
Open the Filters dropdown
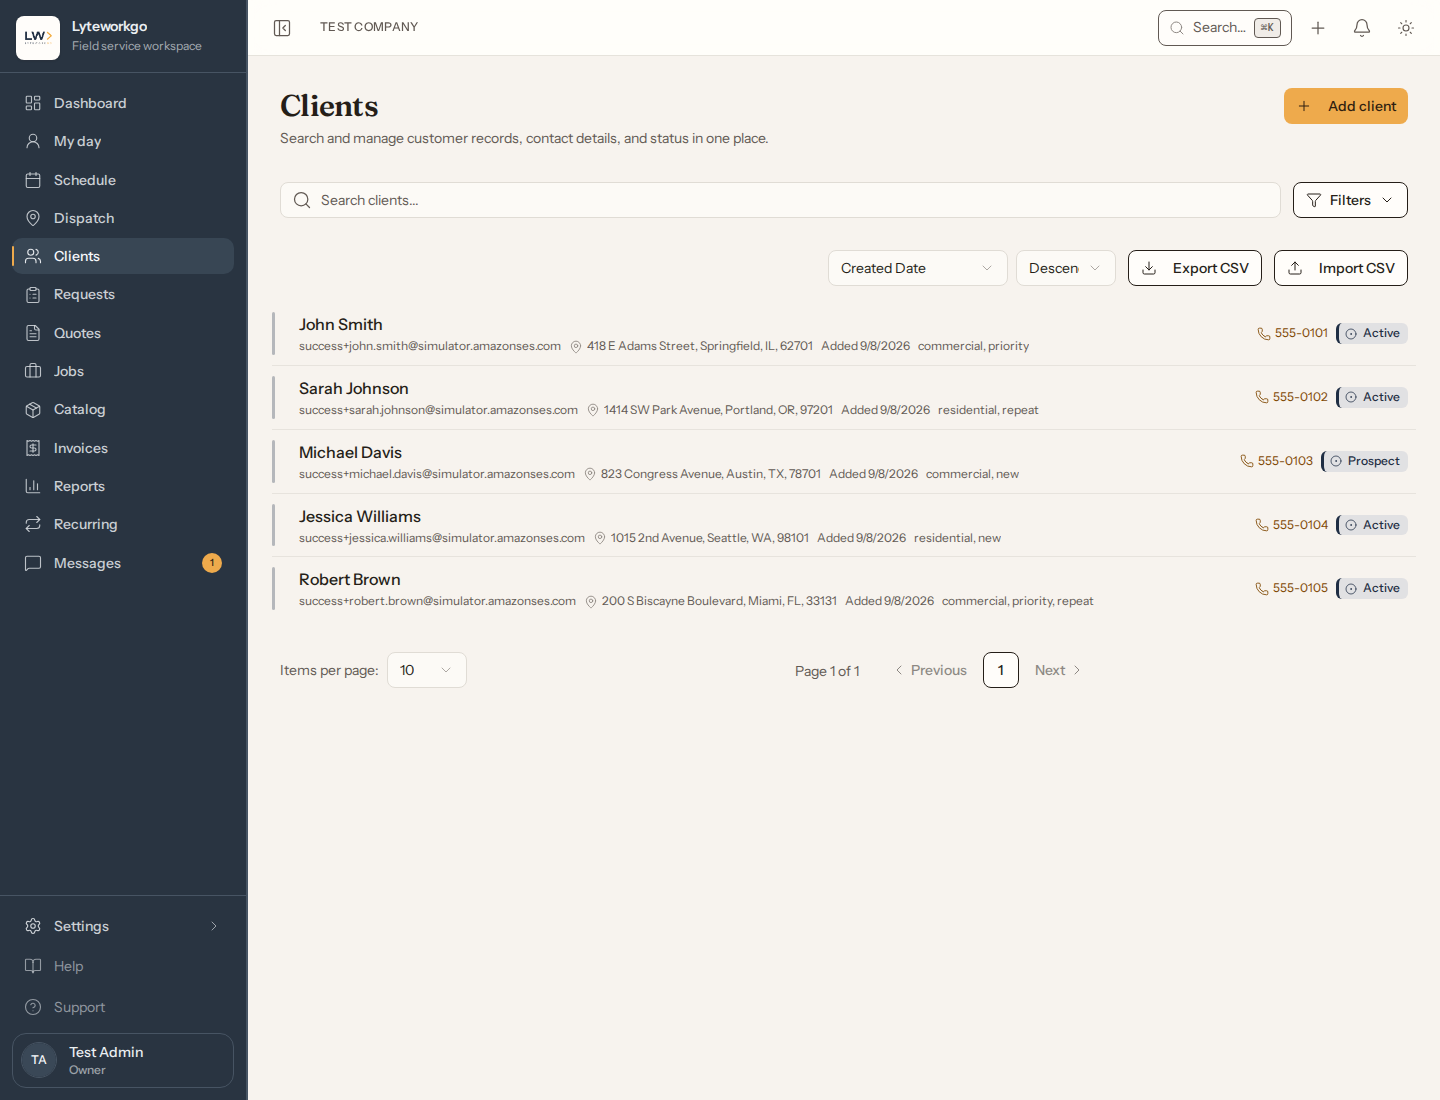[1350, 200]
